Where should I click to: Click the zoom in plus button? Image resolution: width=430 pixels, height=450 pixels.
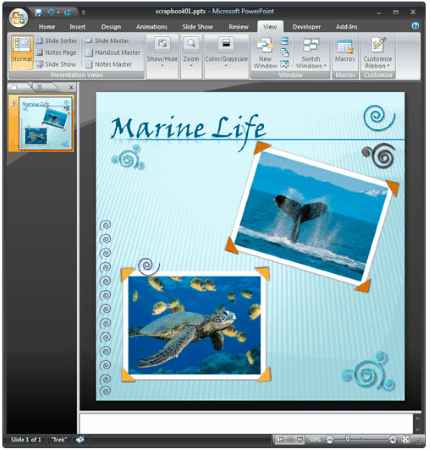click(x=393, y=440)
